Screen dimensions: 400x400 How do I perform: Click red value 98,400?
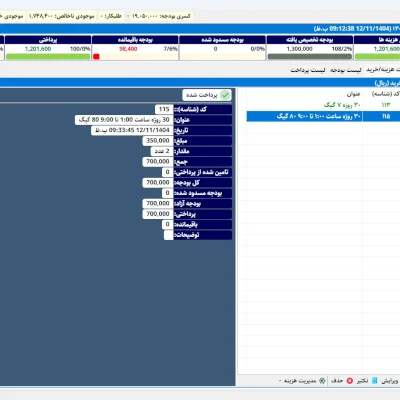point(128,49)
